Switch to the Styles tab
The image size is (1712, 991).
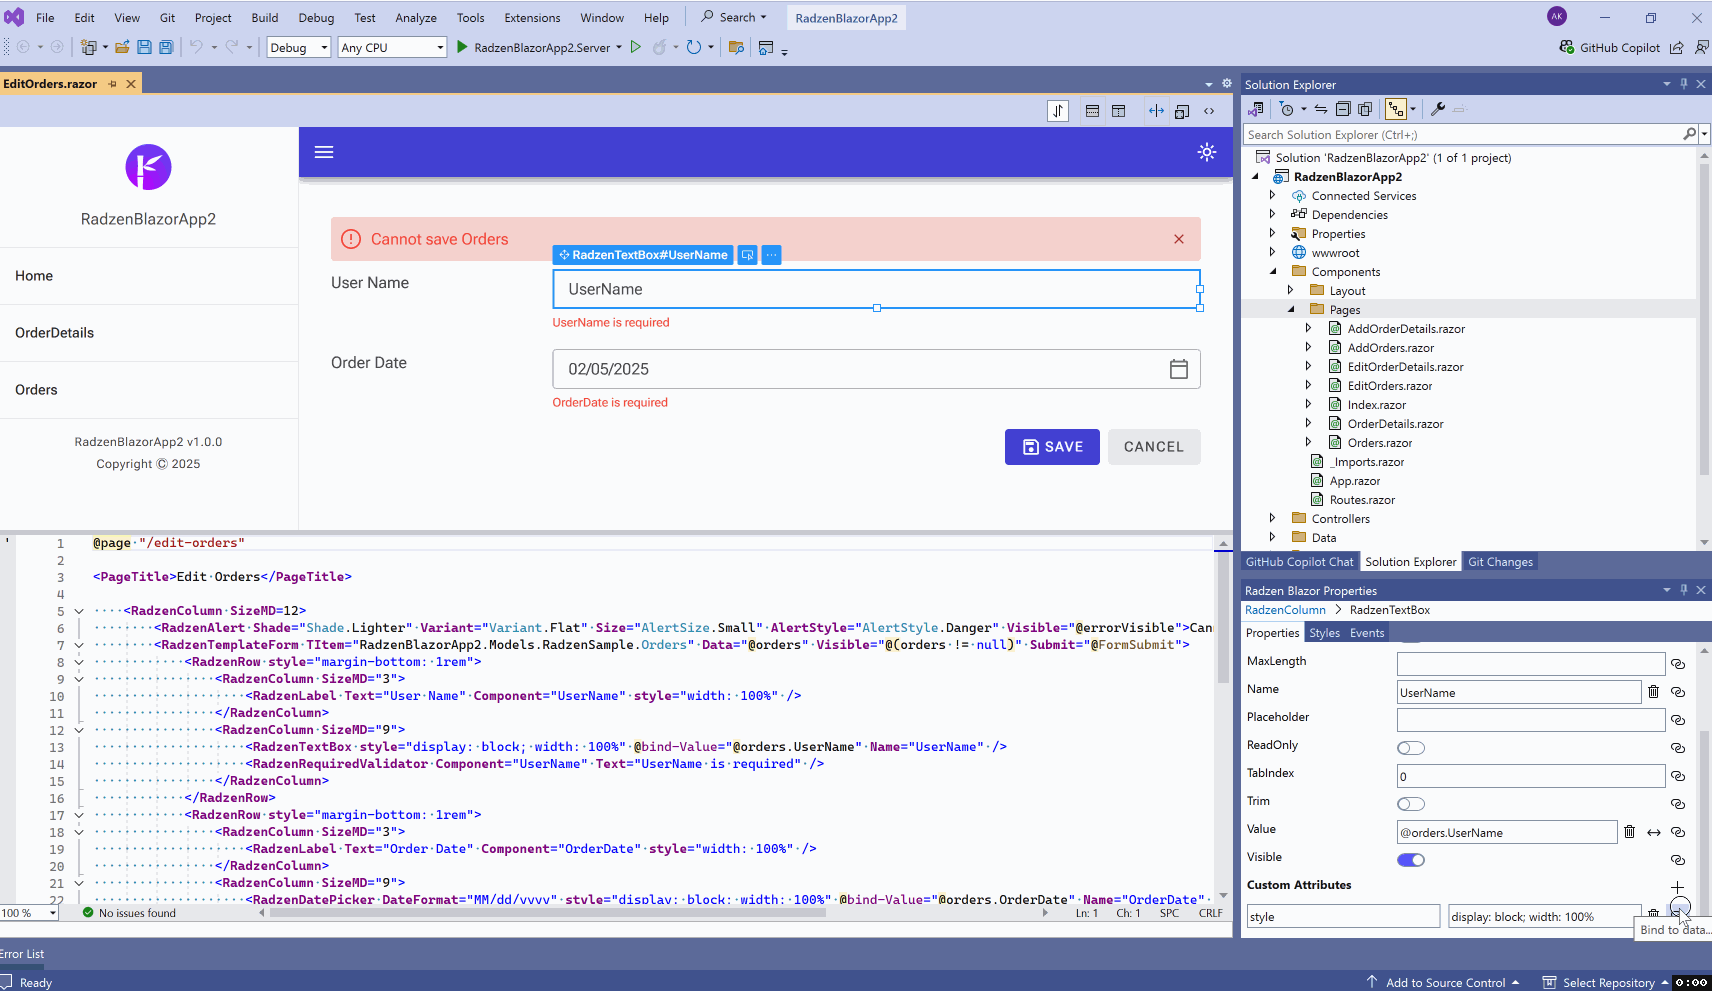1324,633
